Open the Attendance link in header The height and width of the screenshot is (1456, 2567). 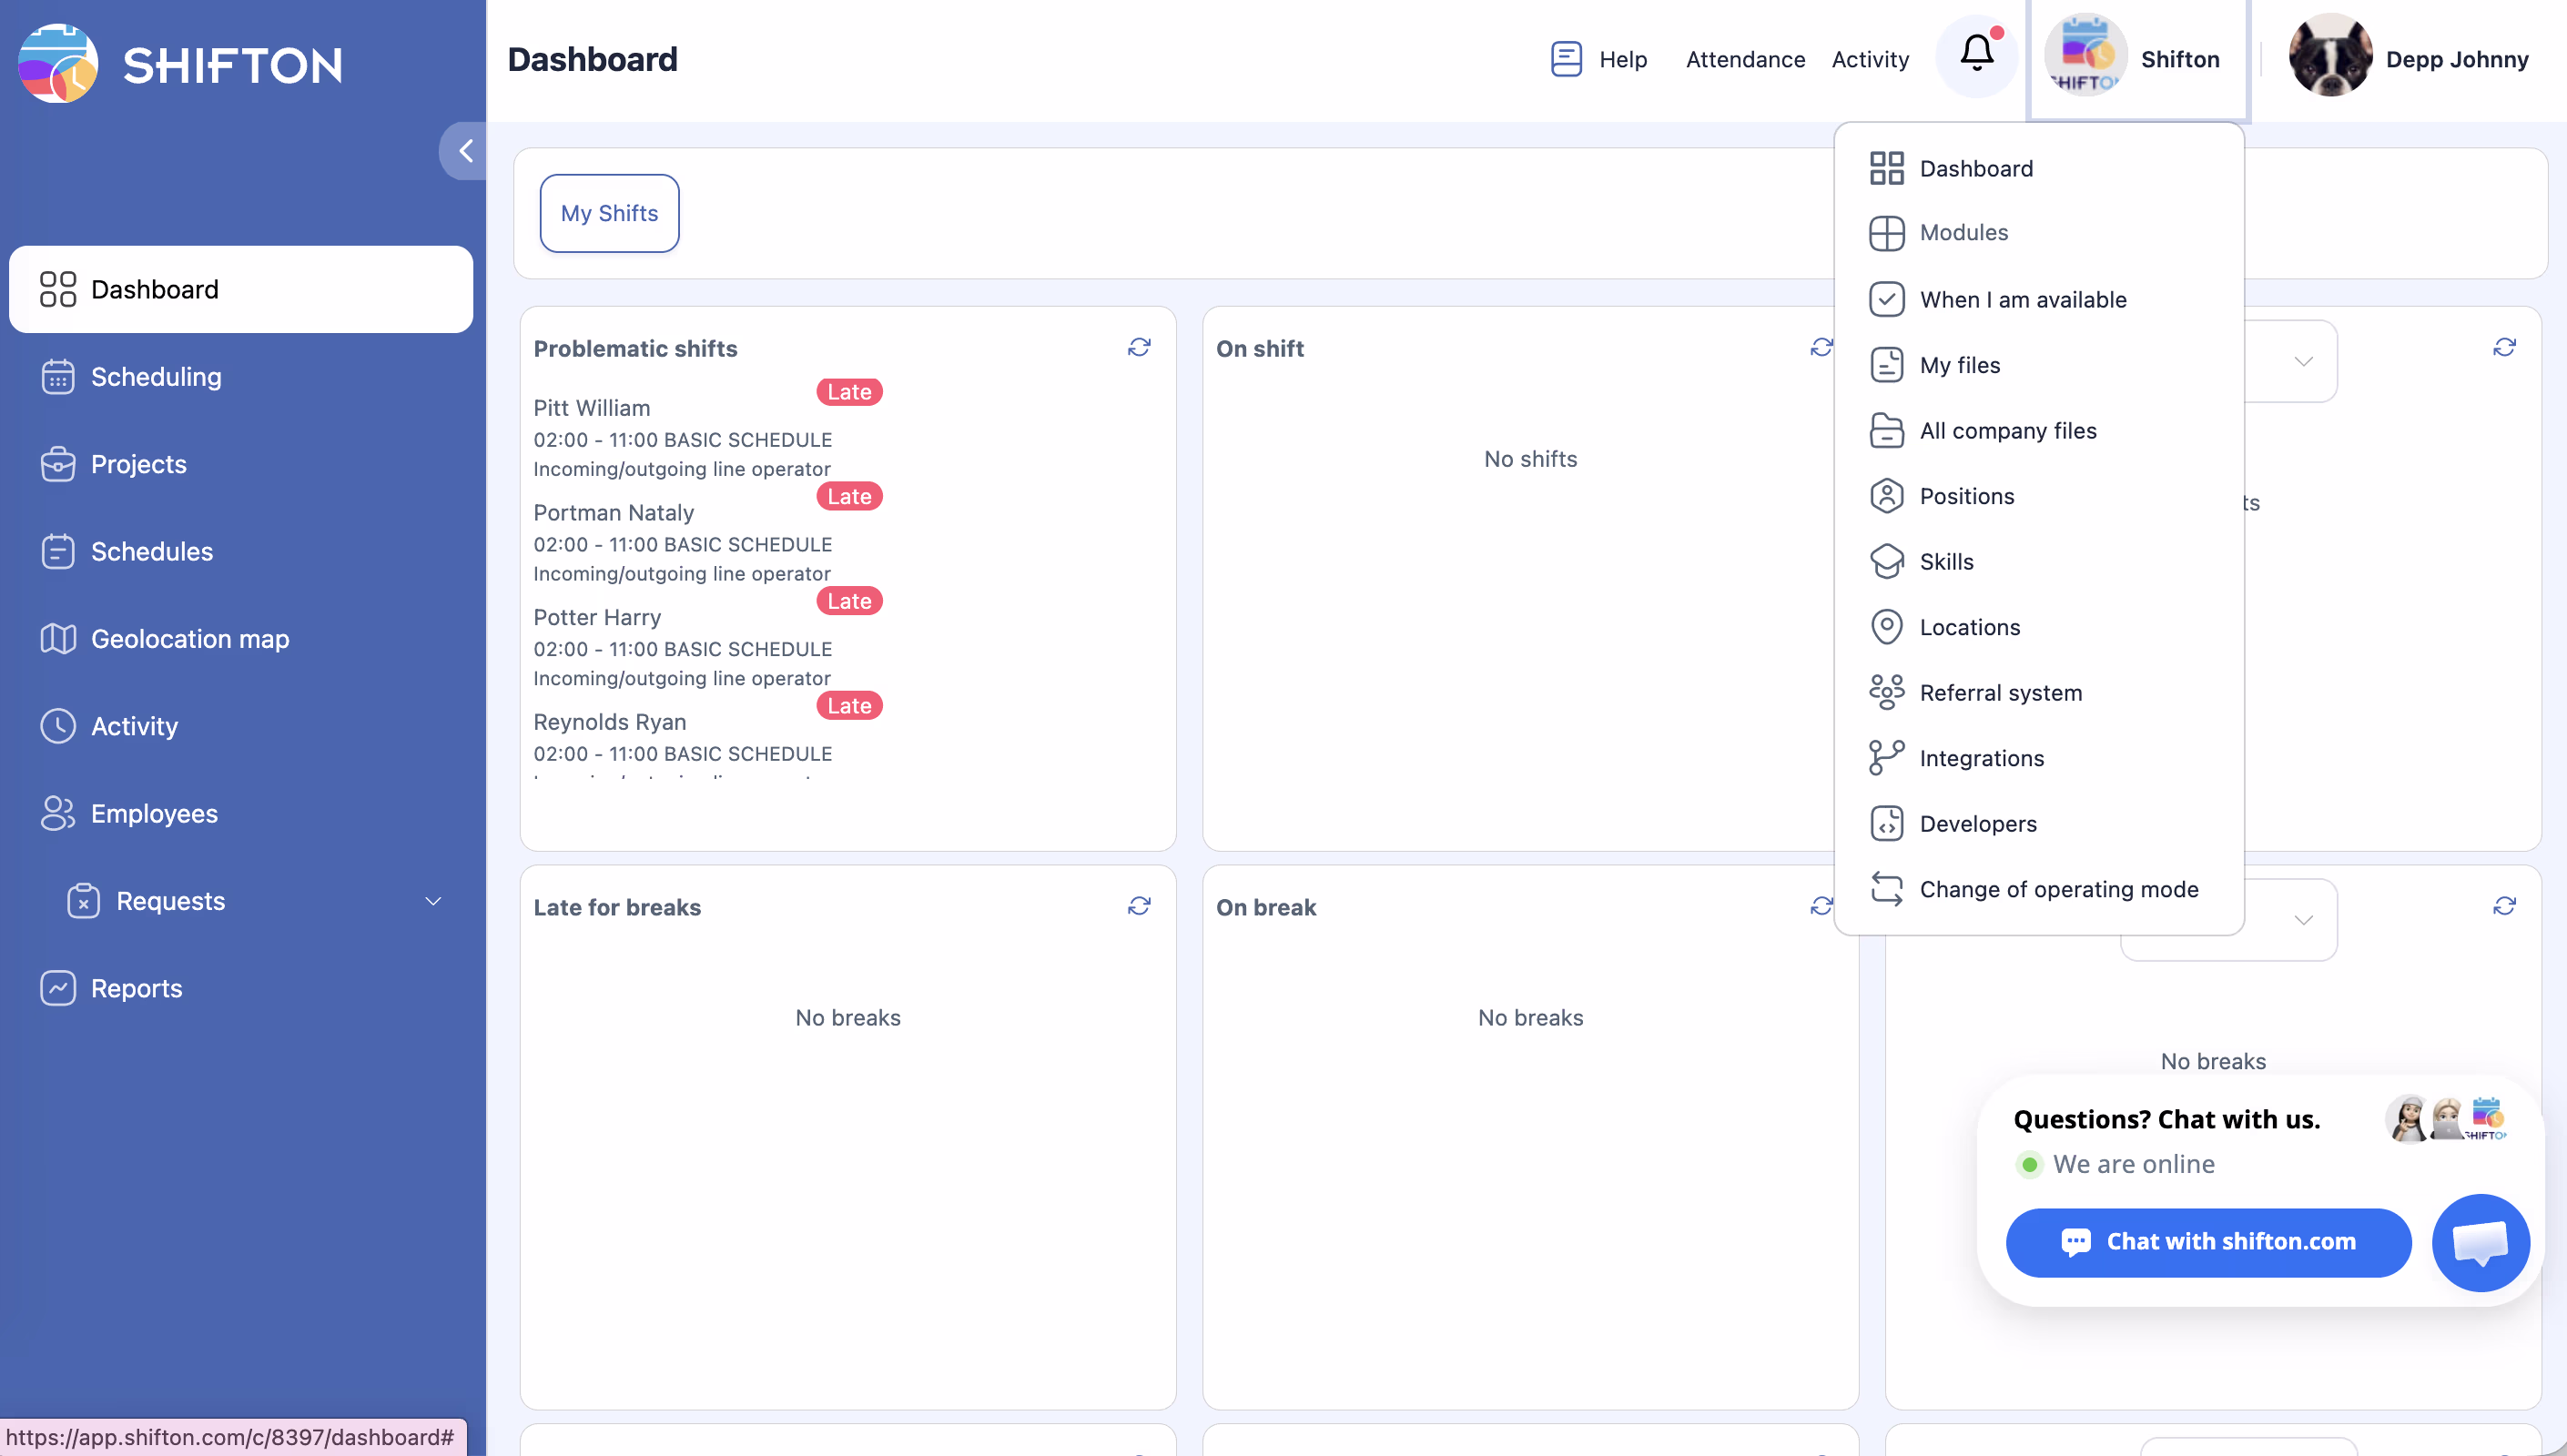coord(1745,59)
